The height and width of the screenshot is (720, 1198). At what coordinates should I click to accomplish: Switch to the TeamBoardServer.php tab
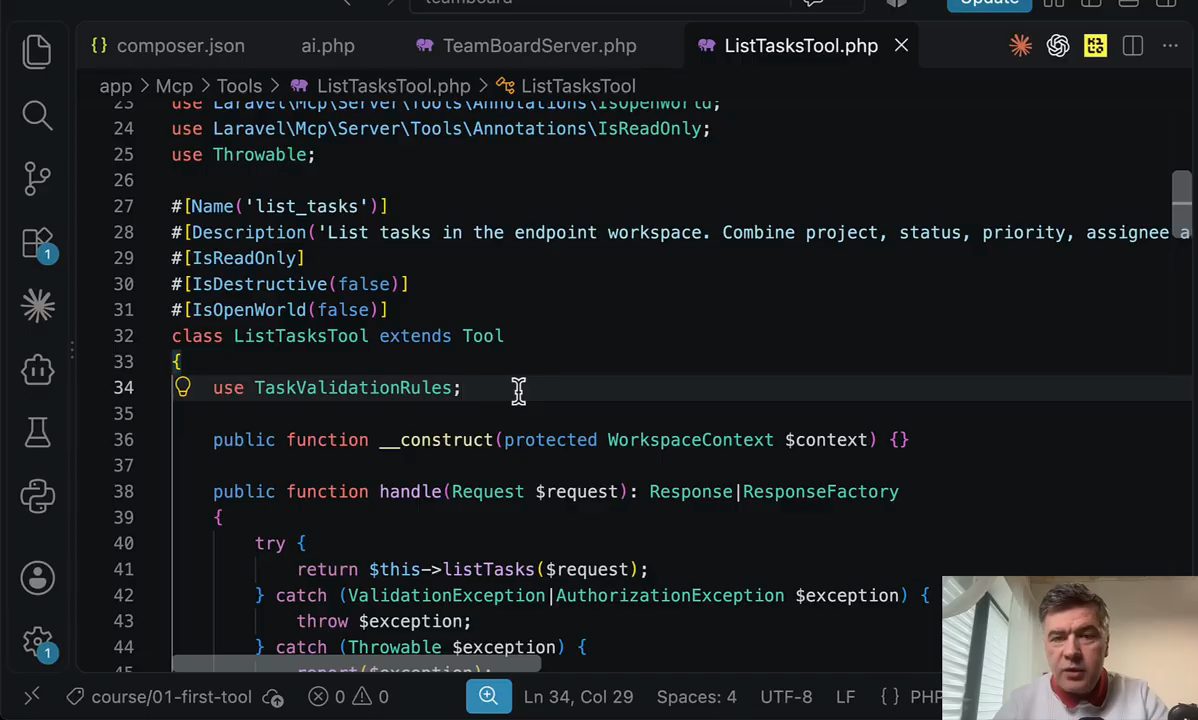pyautogui.click(x=526, y=46)
